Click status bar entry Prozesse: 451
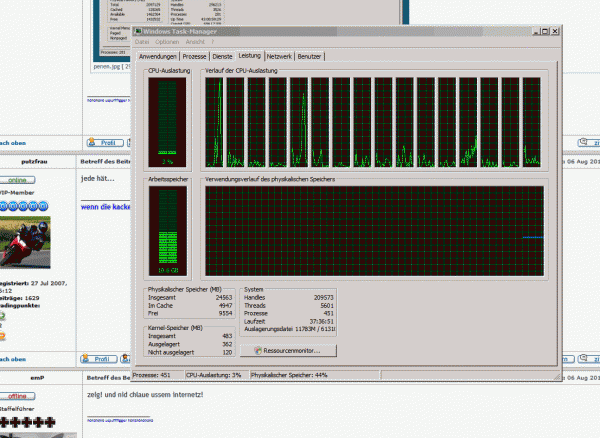 point(158,375)
